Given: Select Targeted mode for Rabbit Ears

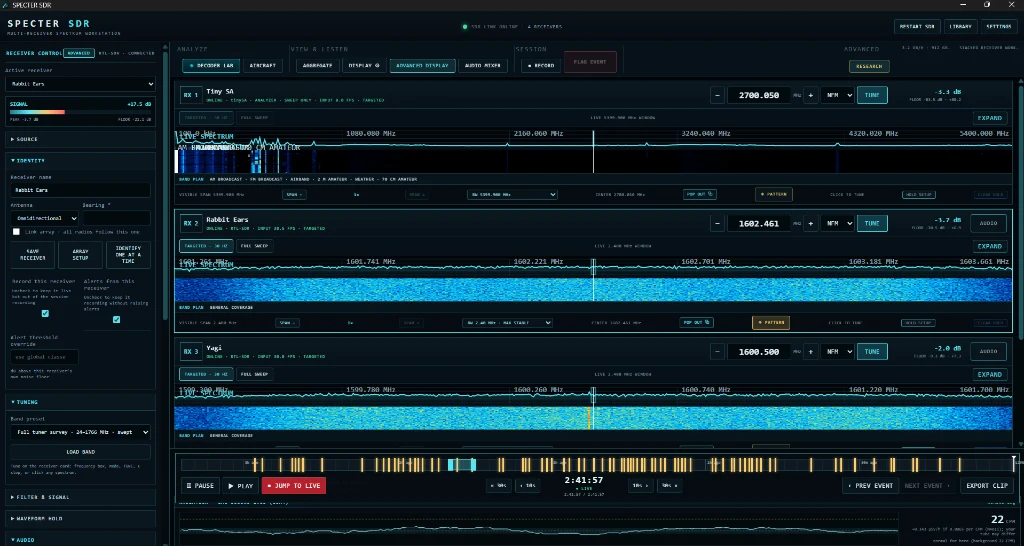Looking at the screenshot, I should click(x=206, y=246).
